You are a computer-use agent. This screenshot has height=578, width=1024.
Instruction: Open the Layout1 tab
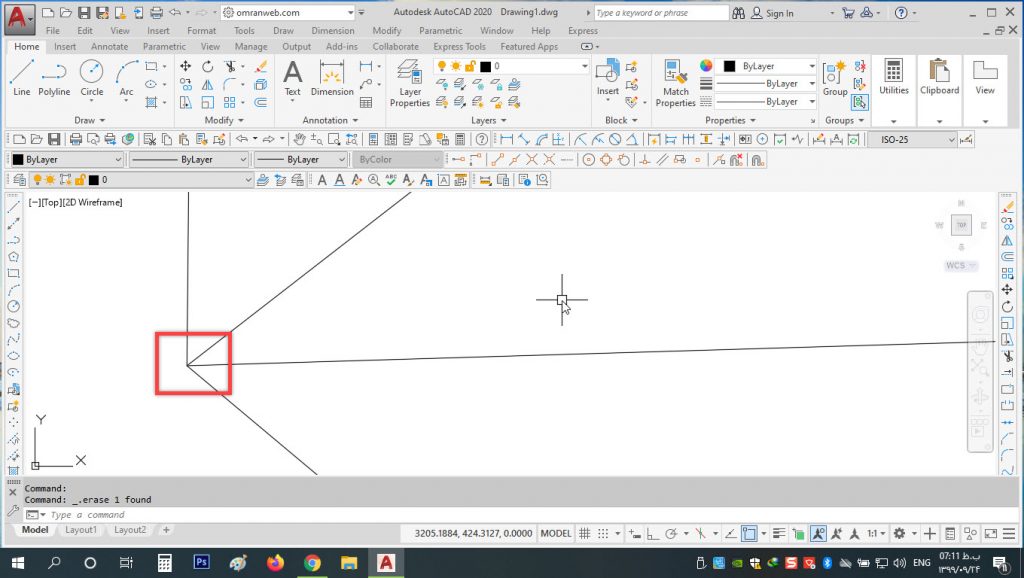[x=81, y=530]
